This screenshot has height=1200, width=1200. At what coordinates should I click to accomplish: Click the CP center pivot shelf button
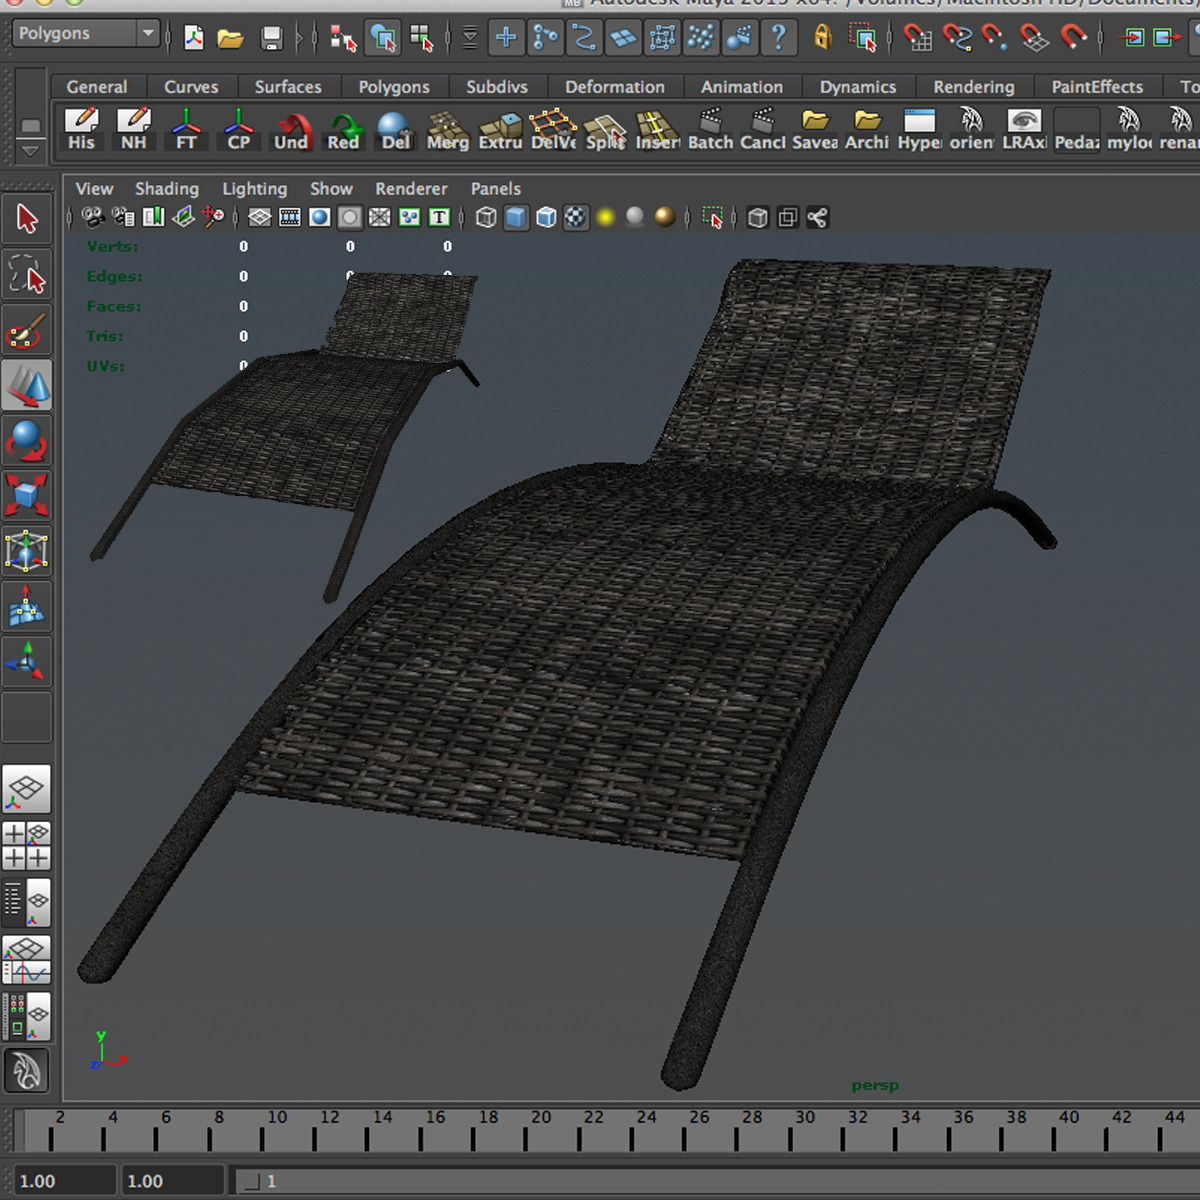(238, 129)
